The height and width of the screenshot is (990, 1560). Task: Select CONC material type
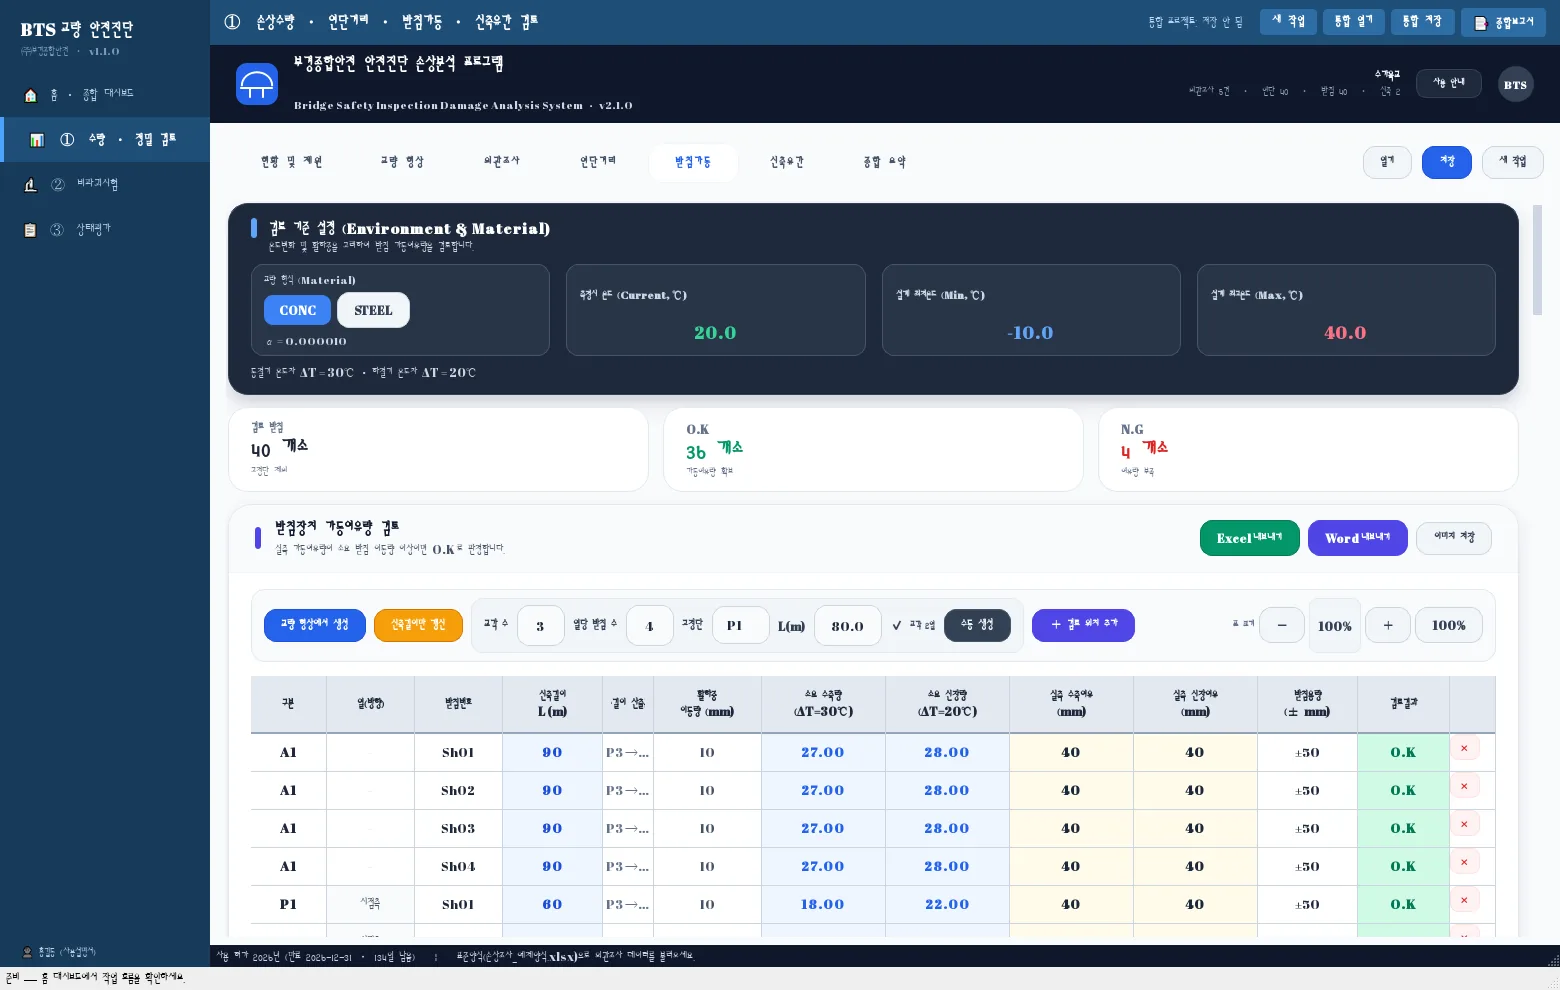tap(298, 310)
